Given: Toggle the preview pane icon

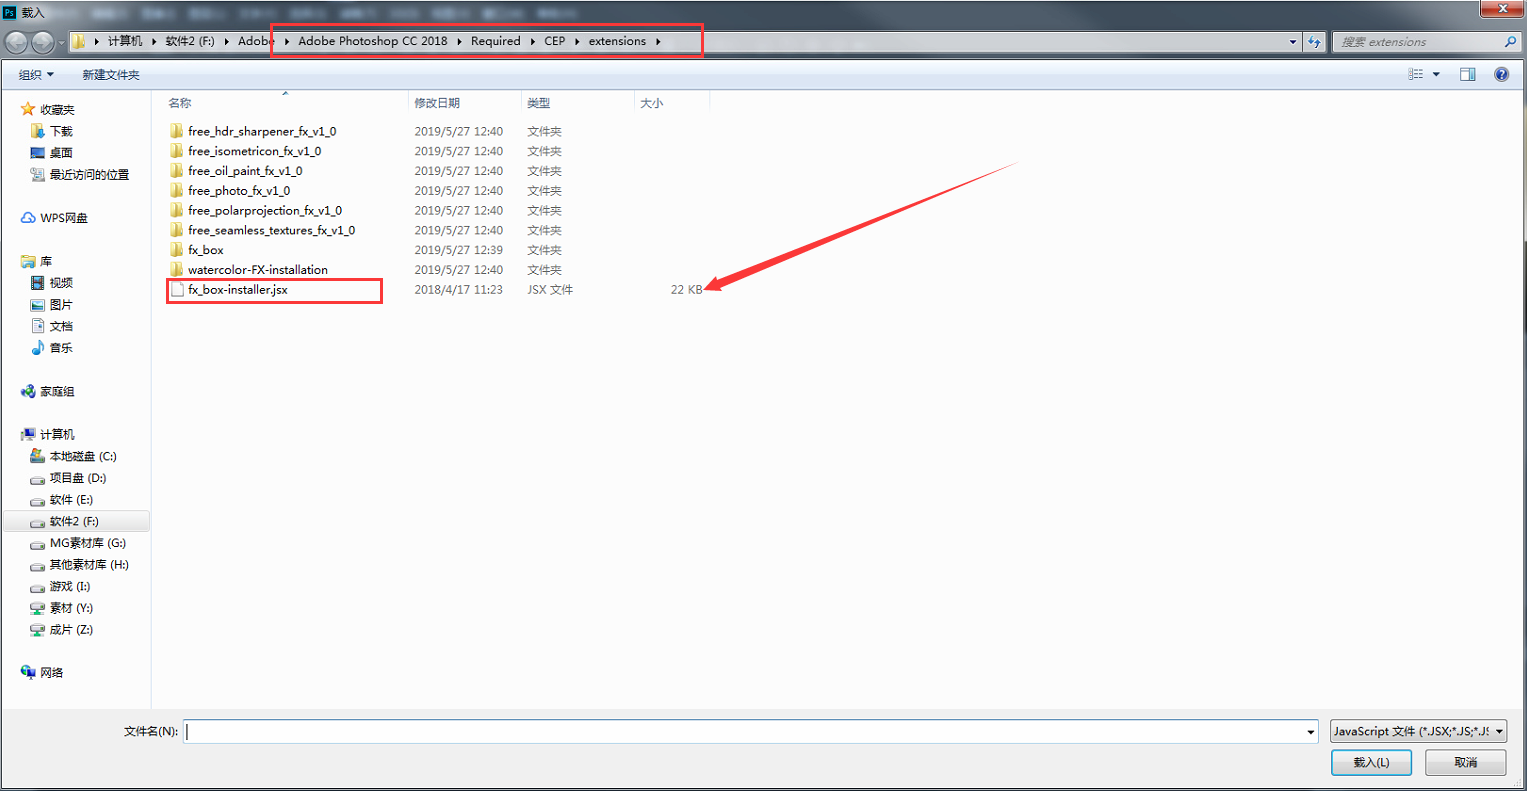Looking at the screenshot, I should [1467, 74].
